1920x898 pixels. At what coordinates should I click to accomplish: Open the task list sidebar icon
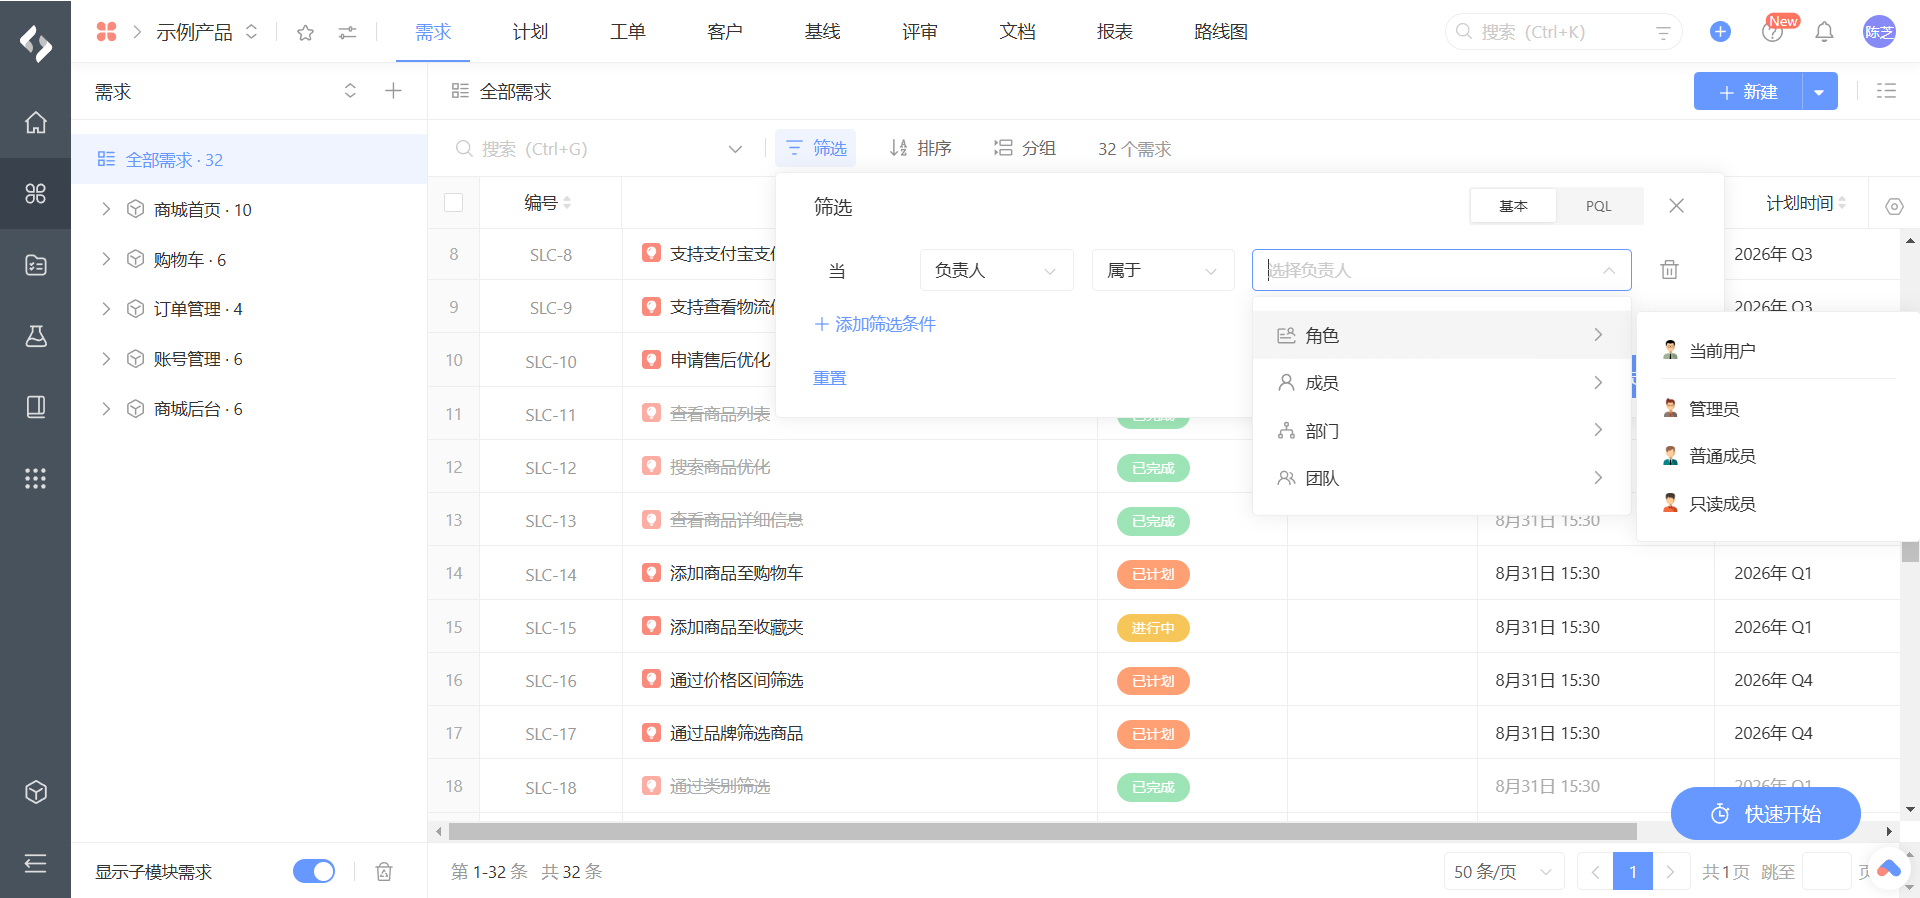36,265
